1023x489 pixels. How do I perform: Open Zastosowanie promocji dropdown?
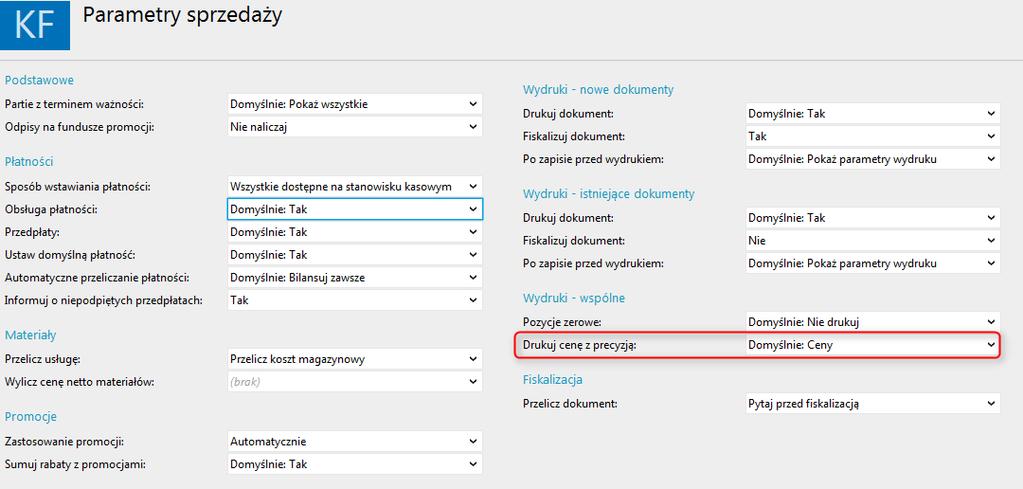(355, 441)
